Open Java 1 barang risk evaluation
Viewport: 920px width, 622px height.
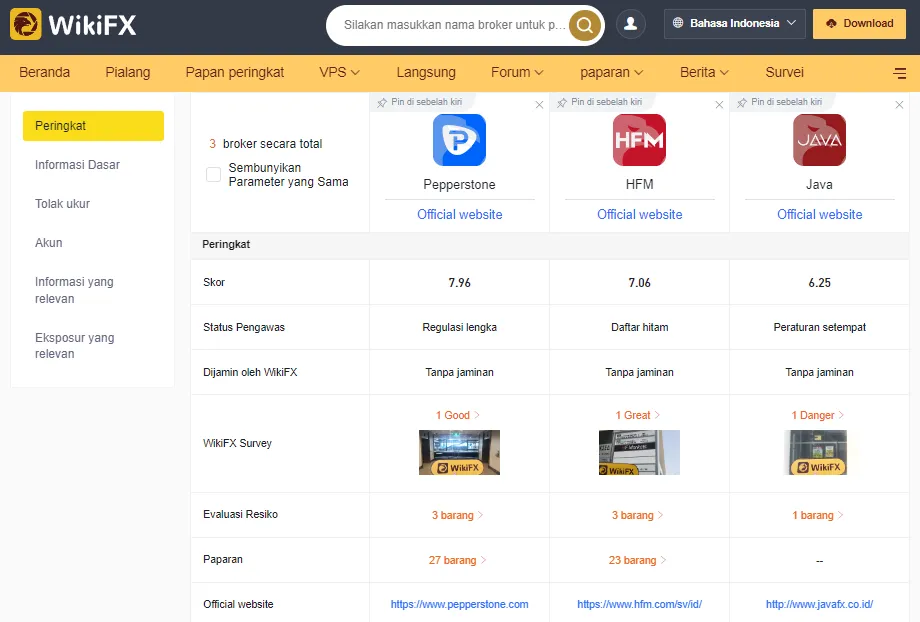pyautogui.click(x=818, y=515)
